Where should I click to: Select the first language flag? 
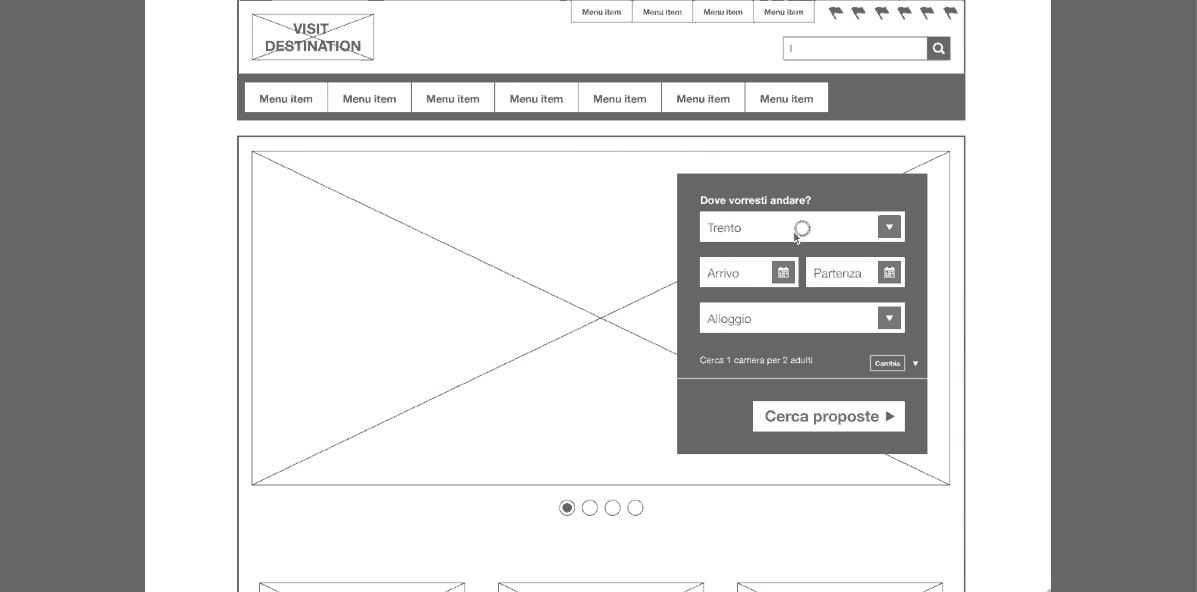point(836,12)
